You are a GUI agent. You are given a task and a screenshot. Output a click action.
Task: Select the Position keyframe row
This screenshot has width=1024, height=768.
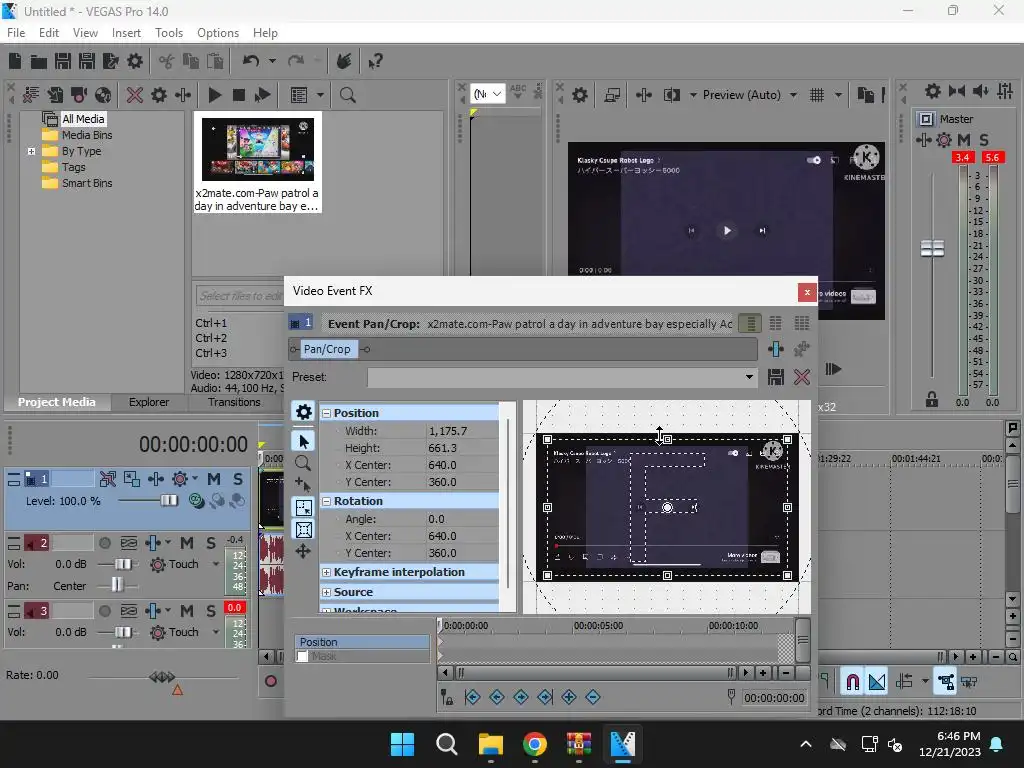[x=361, y=643]
